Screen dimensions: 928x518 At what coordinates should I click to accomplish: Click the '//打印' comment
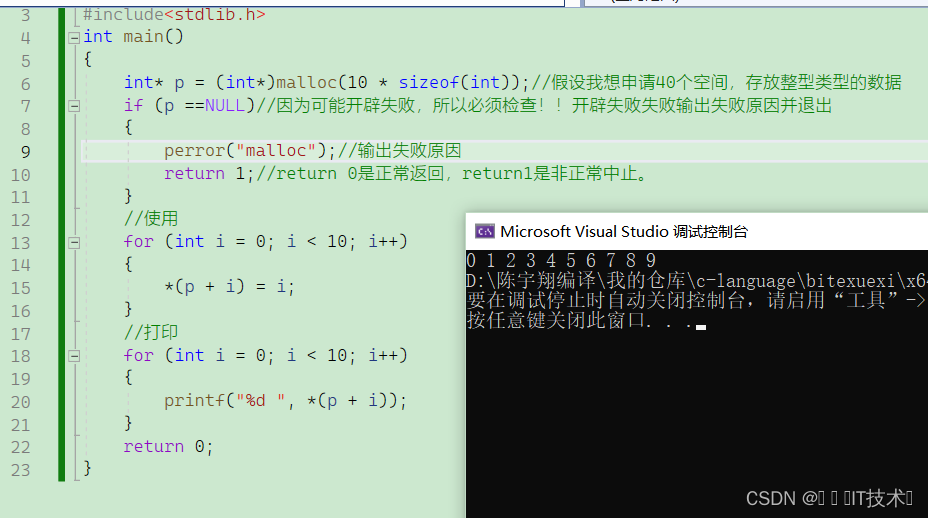[151, 332]
